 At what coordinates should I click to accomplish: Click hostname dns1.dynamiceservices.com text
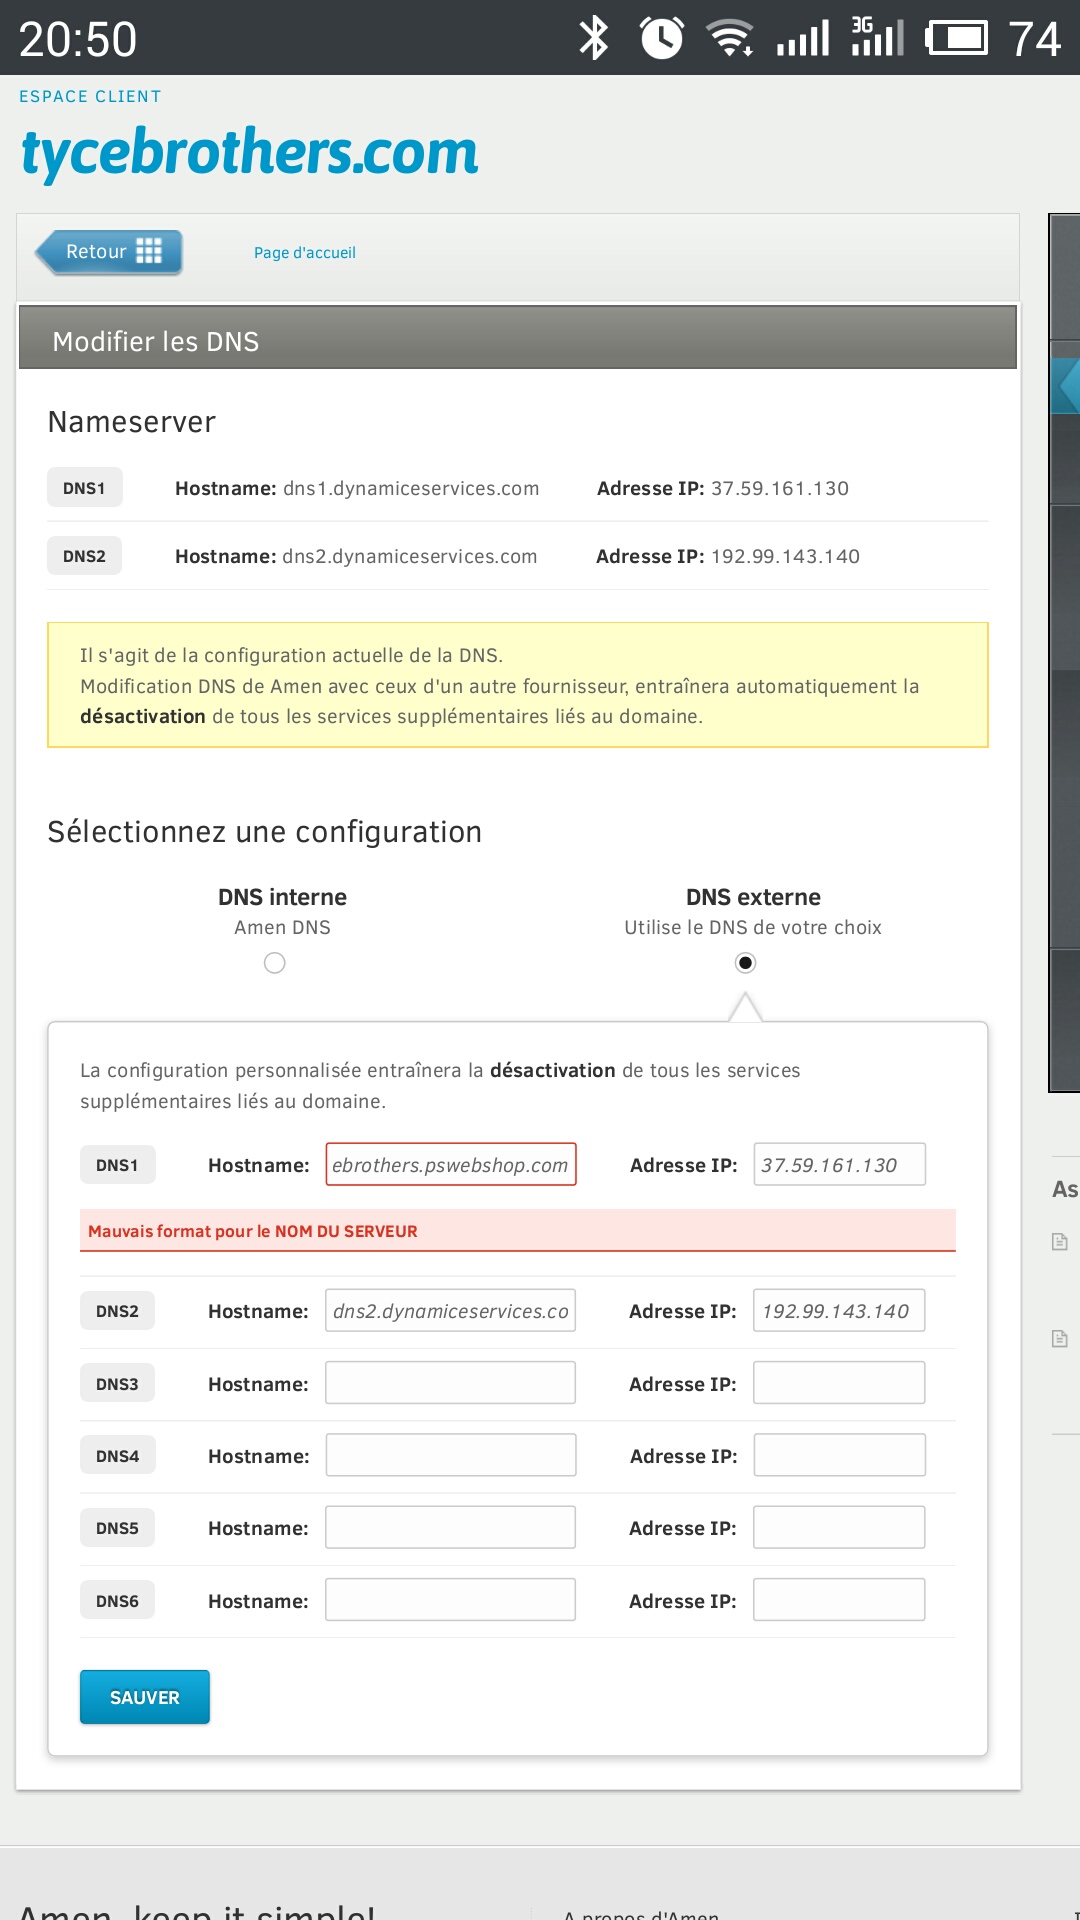coord(411,488)
